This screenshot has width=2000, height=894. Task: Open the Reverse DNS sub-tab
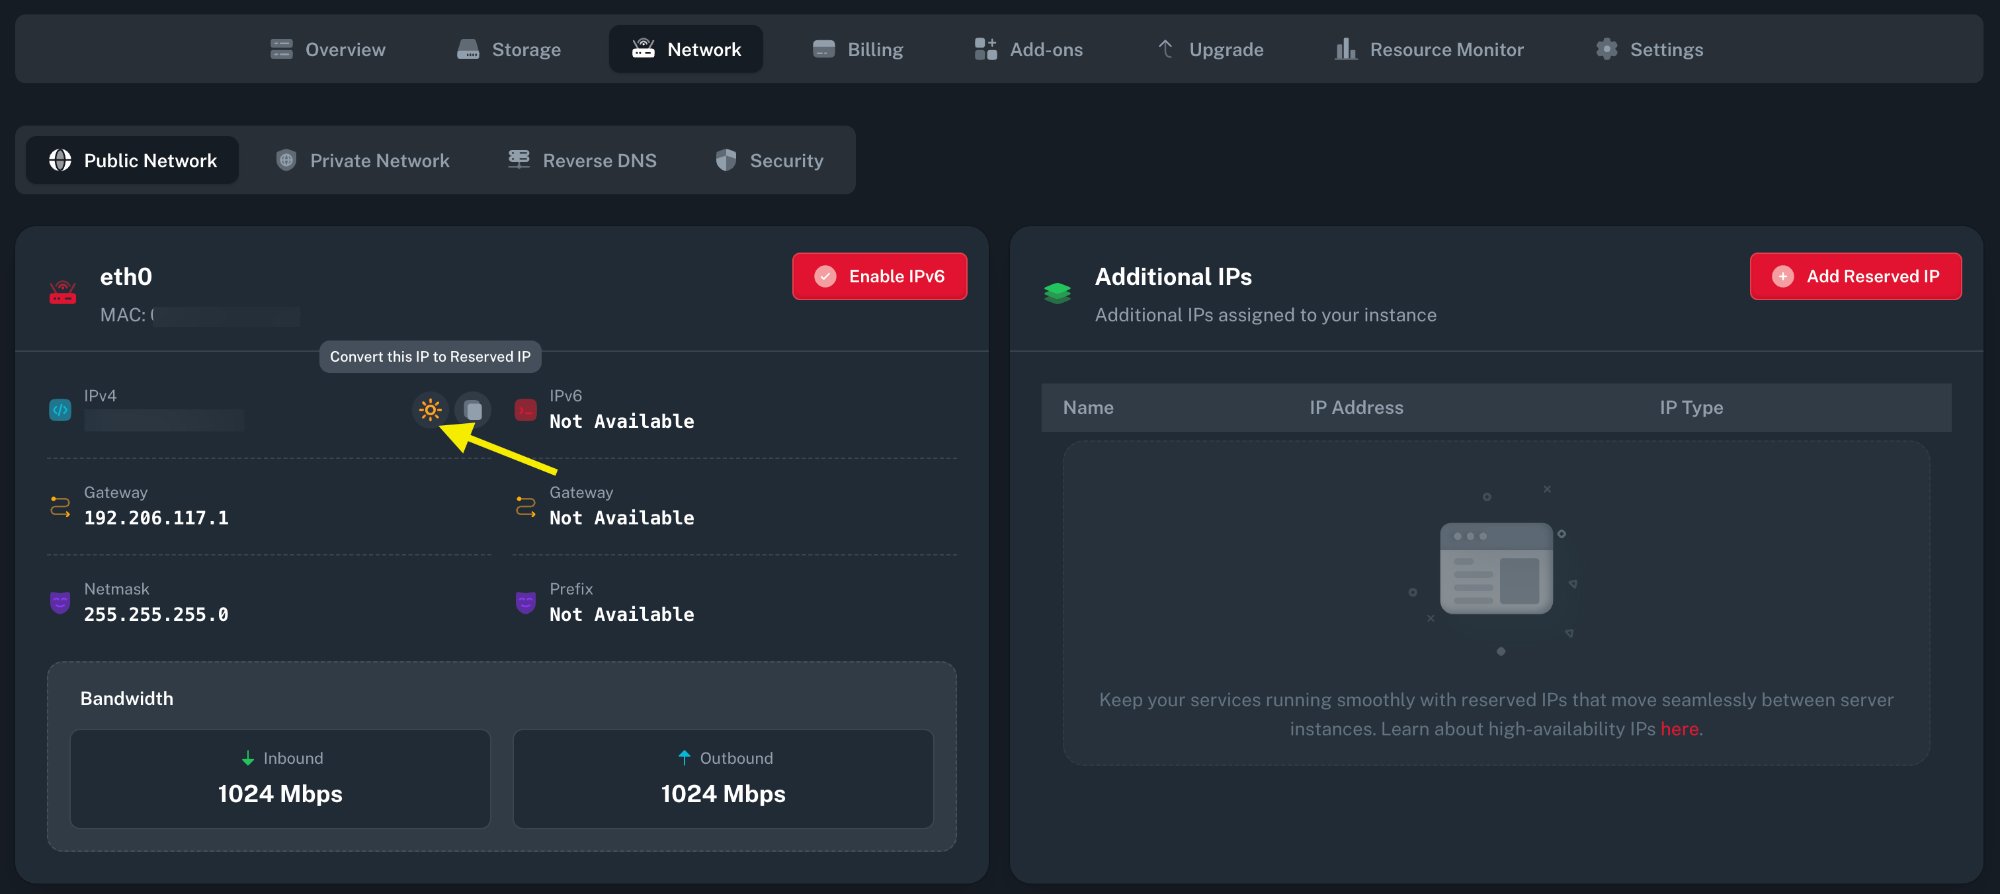[583, 161]
